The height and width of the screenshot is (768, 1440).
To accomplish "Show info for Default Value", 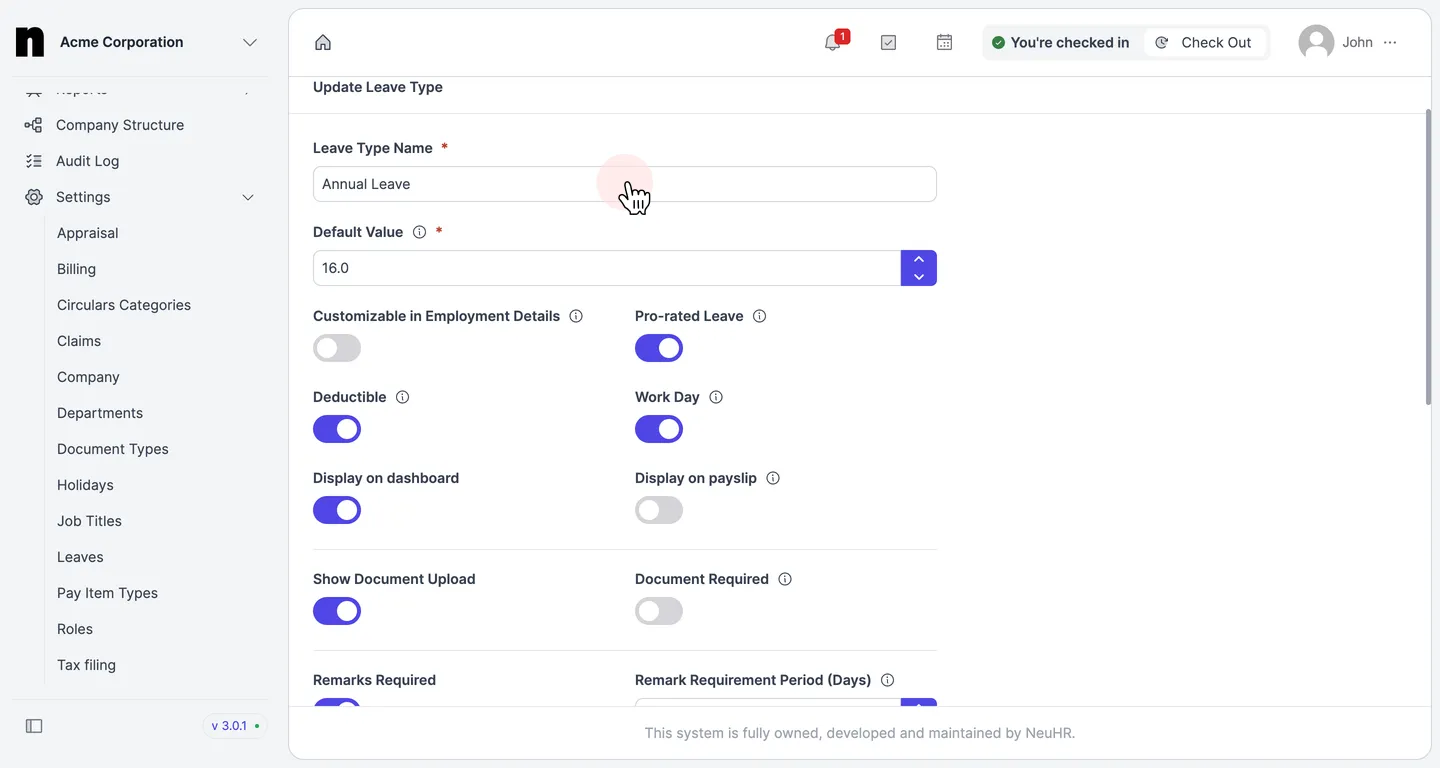I will 419,232.
